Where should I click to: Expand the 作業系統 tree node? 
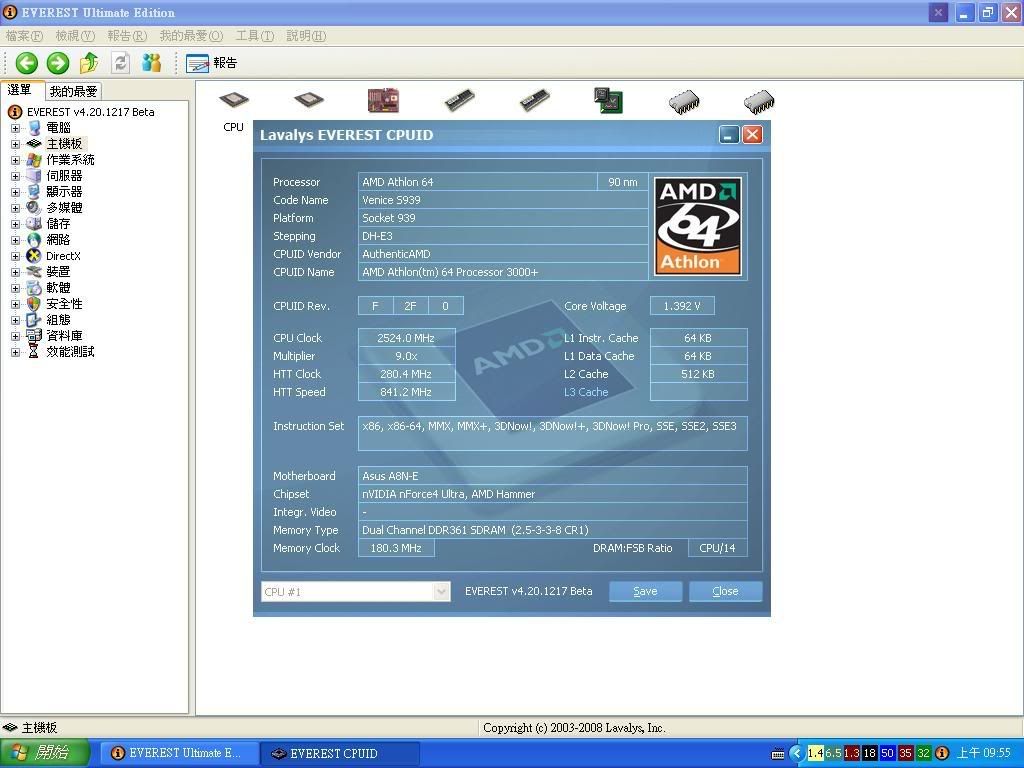pyautogui.click(x=15, y=160)
